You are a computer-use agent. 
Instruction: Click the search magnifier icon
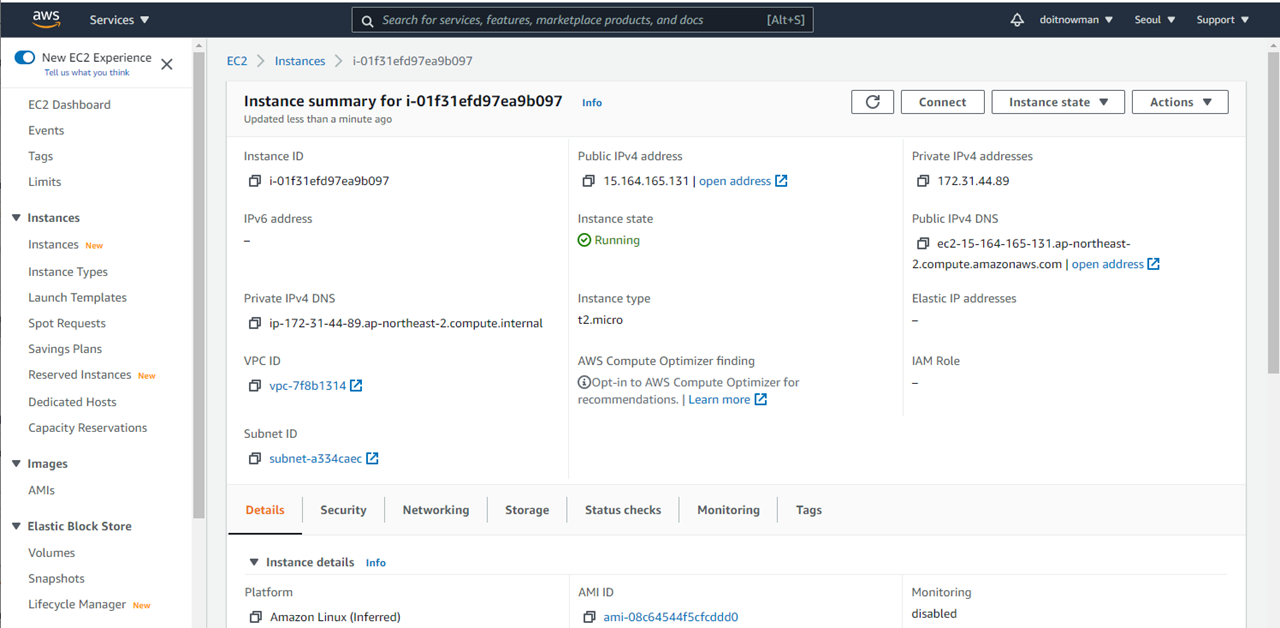pyautogui.click(x=368, y=20)
